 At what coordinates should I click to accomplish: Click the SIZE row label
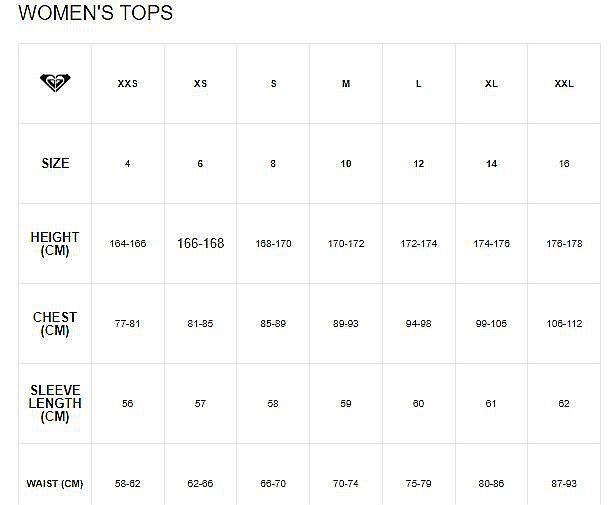coord(55,163)
